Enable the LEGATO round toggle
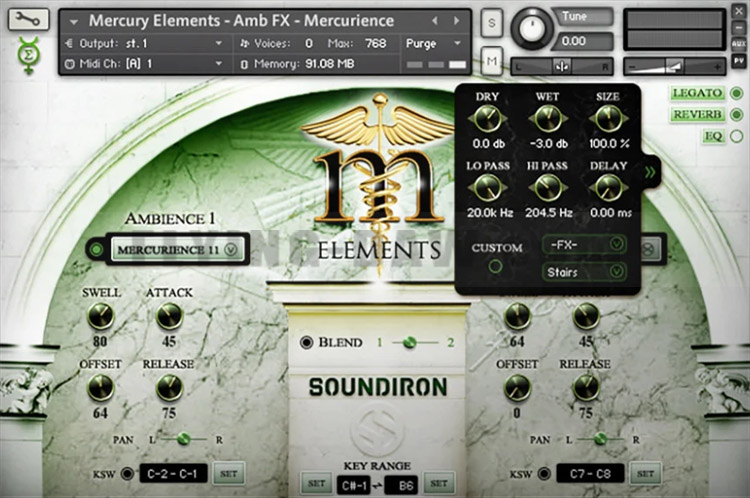The height and width of the screenshot is (498, 750). point(737,93)
